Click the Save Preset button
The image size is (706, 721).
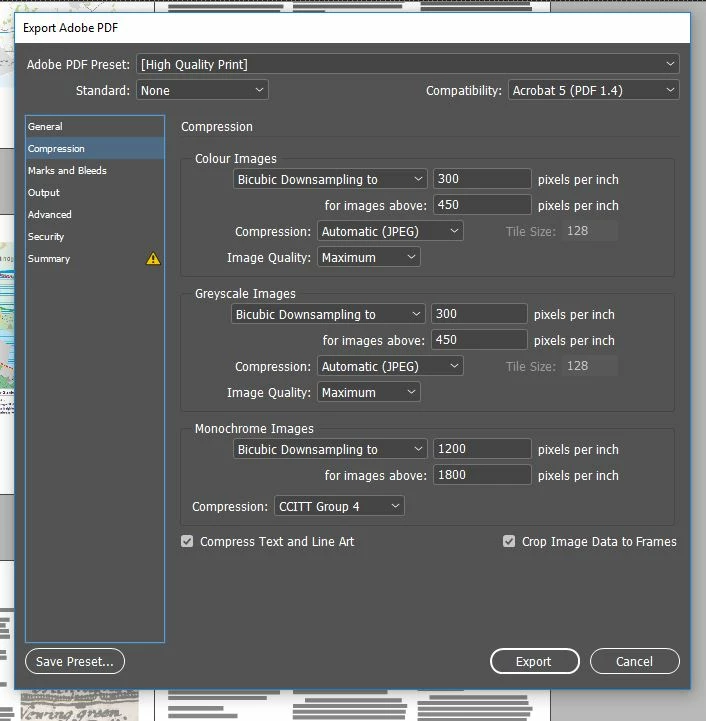point(75,661)
